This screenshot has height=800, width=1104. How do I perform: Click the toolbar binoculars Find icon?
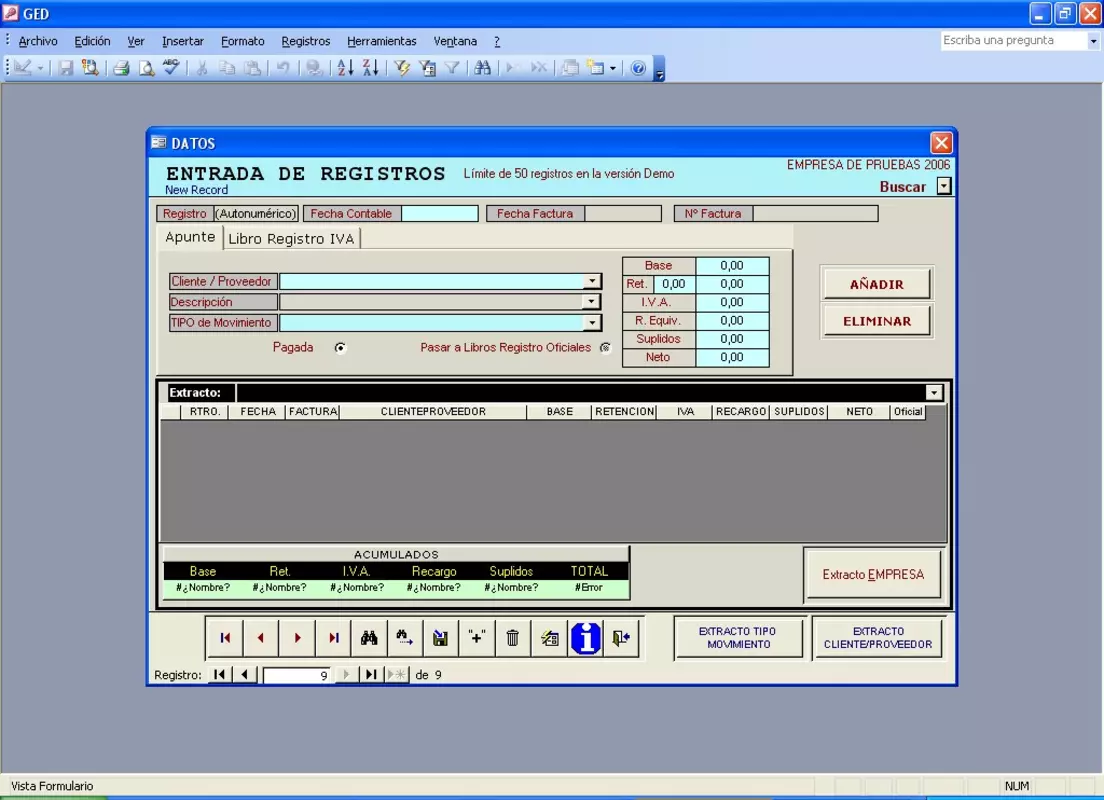tap(482, 68)
